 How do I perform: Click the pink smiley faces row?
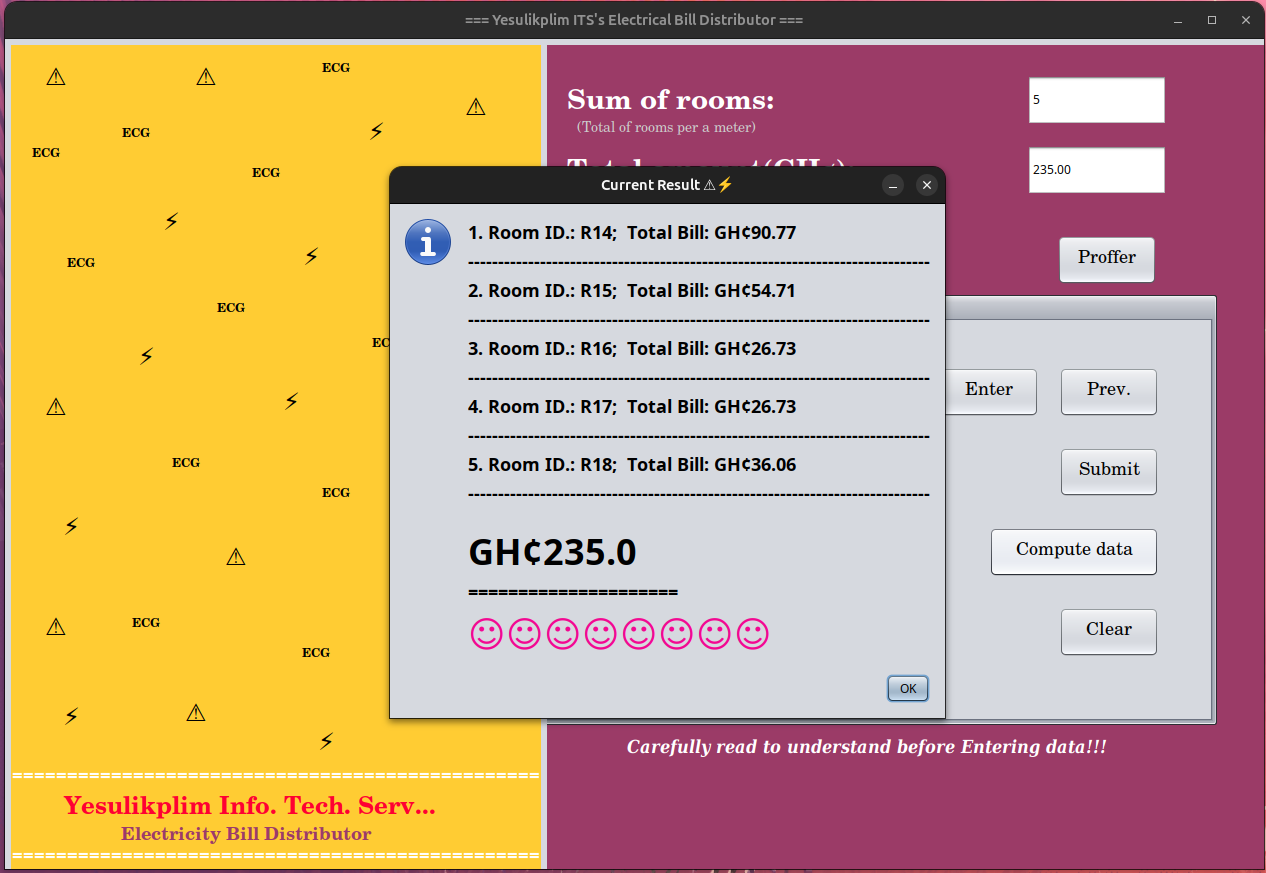tap(618, 634)
